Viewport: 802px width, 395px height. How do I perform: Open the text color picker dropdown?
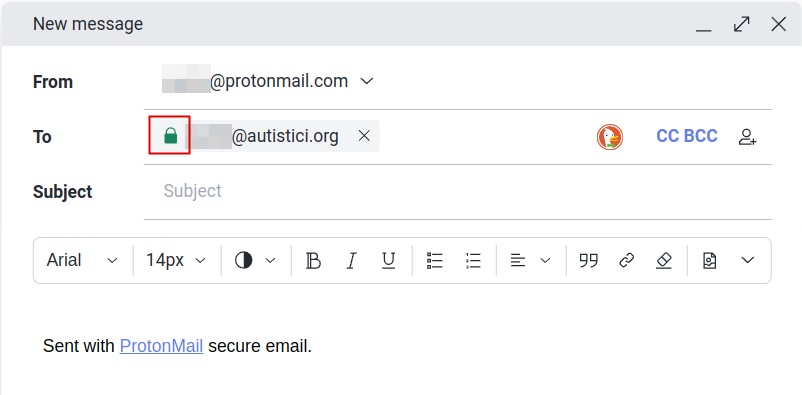click(255, 260)
